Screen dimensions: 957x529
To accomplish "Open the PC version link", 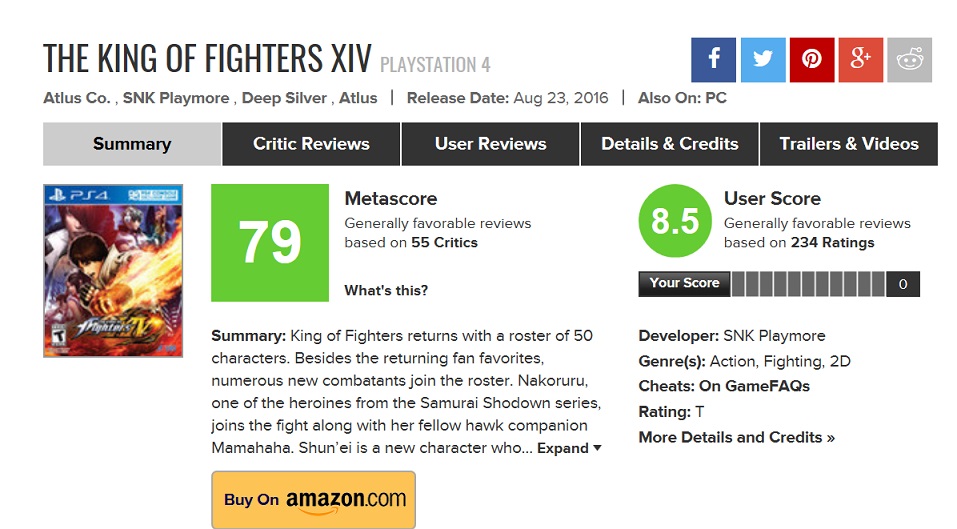I will [x=715, y=98].
